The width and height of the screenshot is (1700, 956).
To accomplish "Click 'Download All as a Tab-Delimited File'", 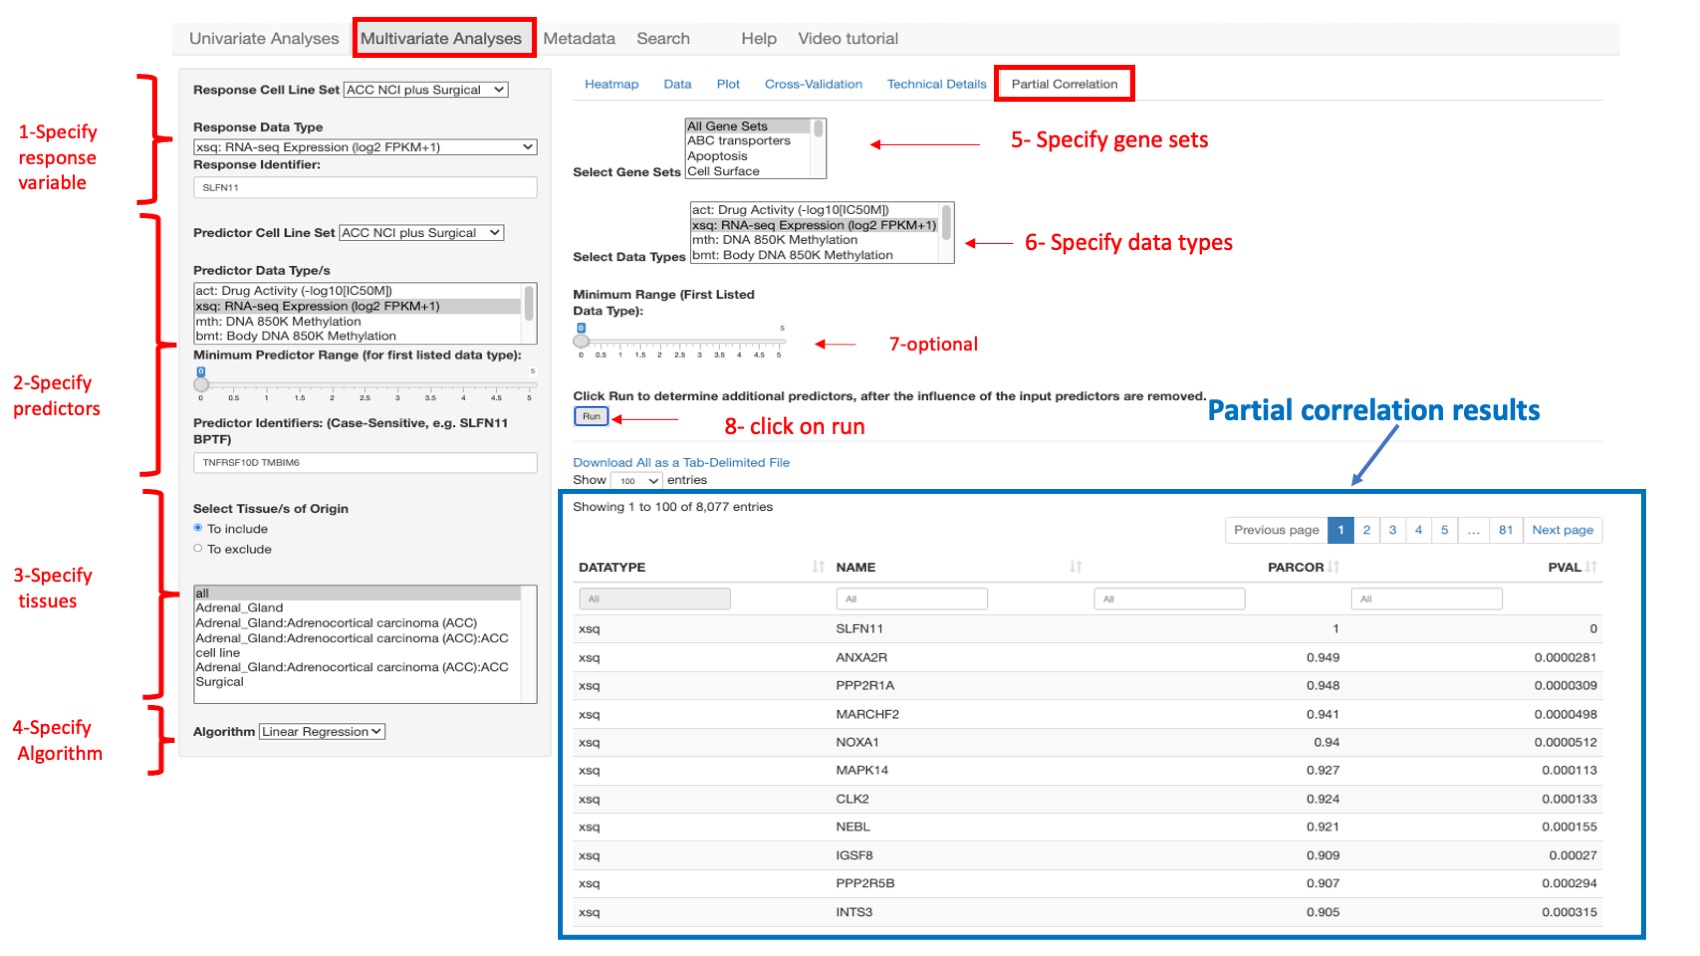I will tap(681, 462).
